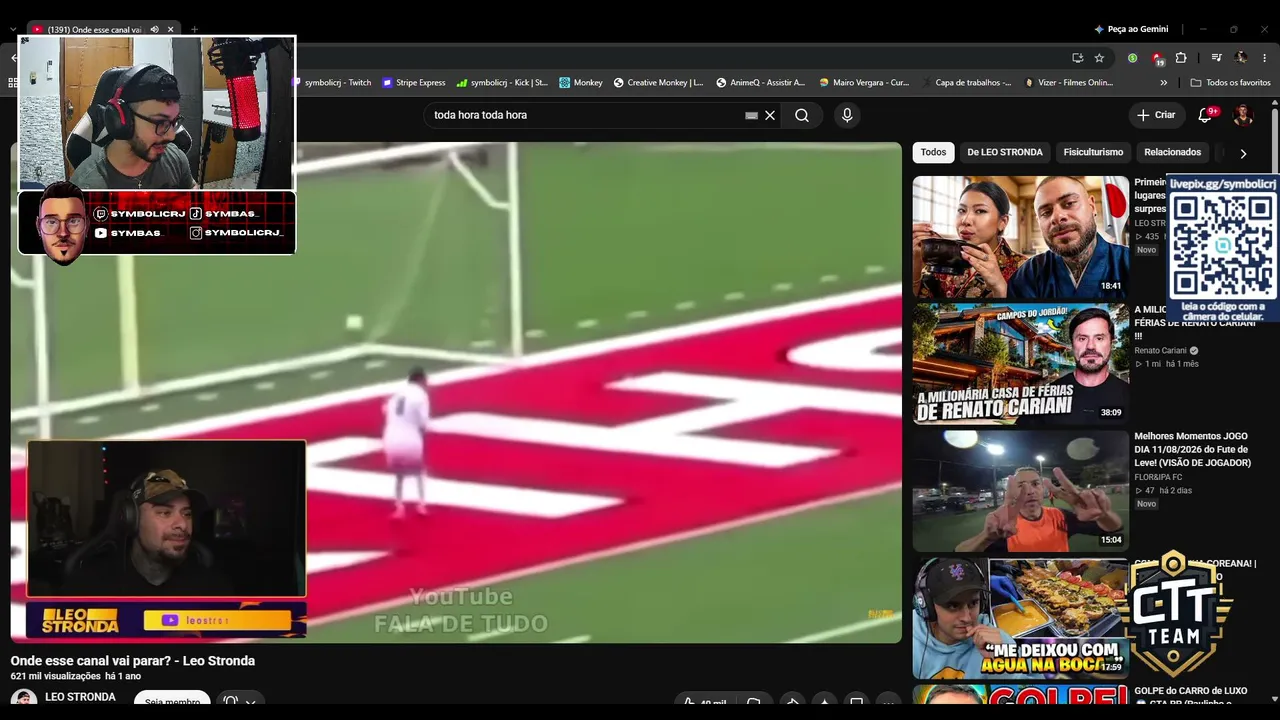Click the main video player
This screenshot has width=1280, height=720.
click(456, 392)
